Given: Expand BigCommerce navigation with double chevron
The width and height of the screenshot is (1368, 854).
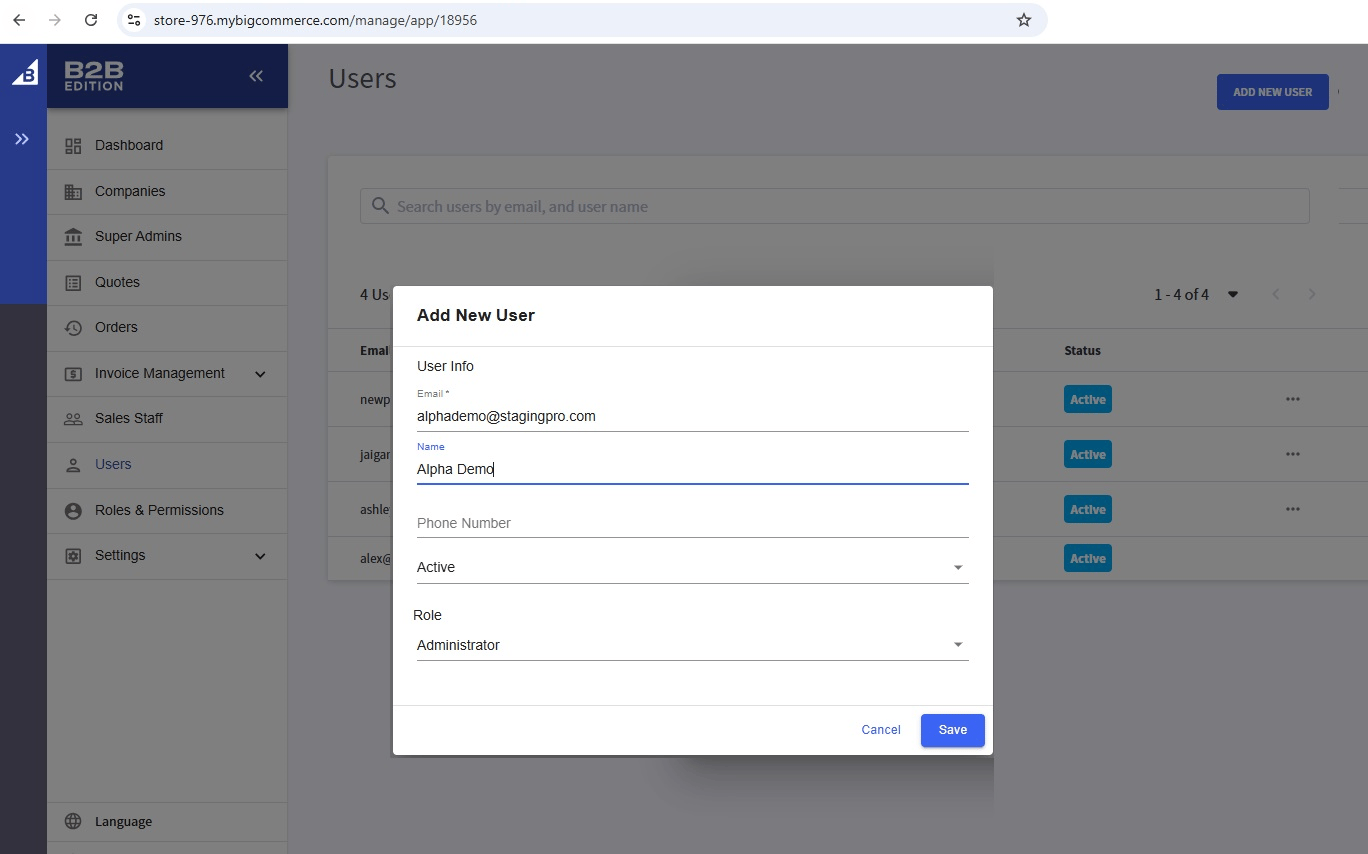Looking at the screenshot, I should pyautogui.click(x=22, y=139).
